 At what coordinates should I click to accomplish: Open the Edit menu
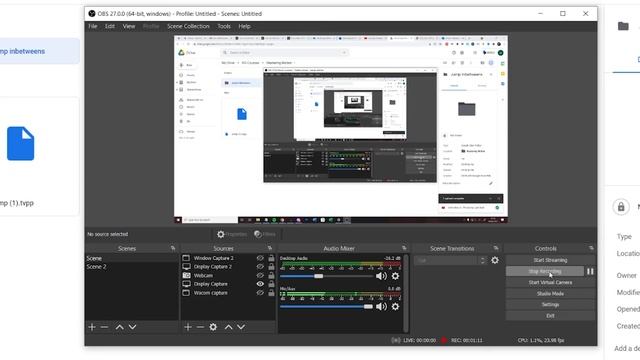pyautogui.click(x=110, y=26)
